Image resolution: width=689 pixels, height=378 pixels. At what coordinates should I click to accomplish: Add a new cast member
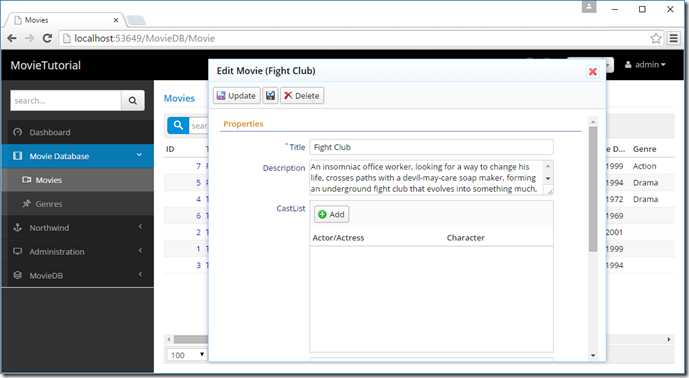coord(331,214)
